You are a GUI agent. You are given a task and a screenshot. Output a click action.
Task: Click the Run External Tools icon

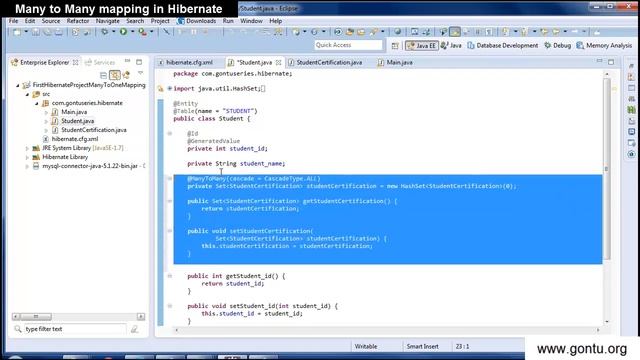[142, 31]
